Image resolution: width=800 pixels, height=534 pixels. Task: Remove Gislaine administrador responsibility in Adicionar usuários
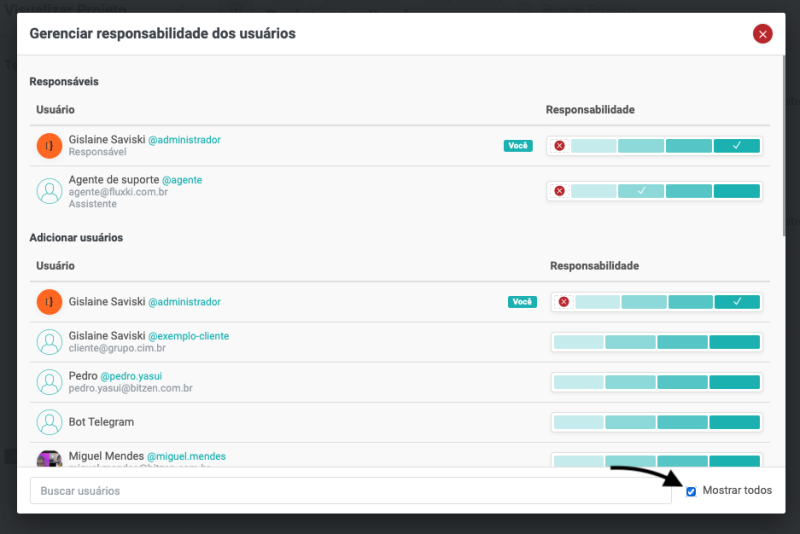564,302
